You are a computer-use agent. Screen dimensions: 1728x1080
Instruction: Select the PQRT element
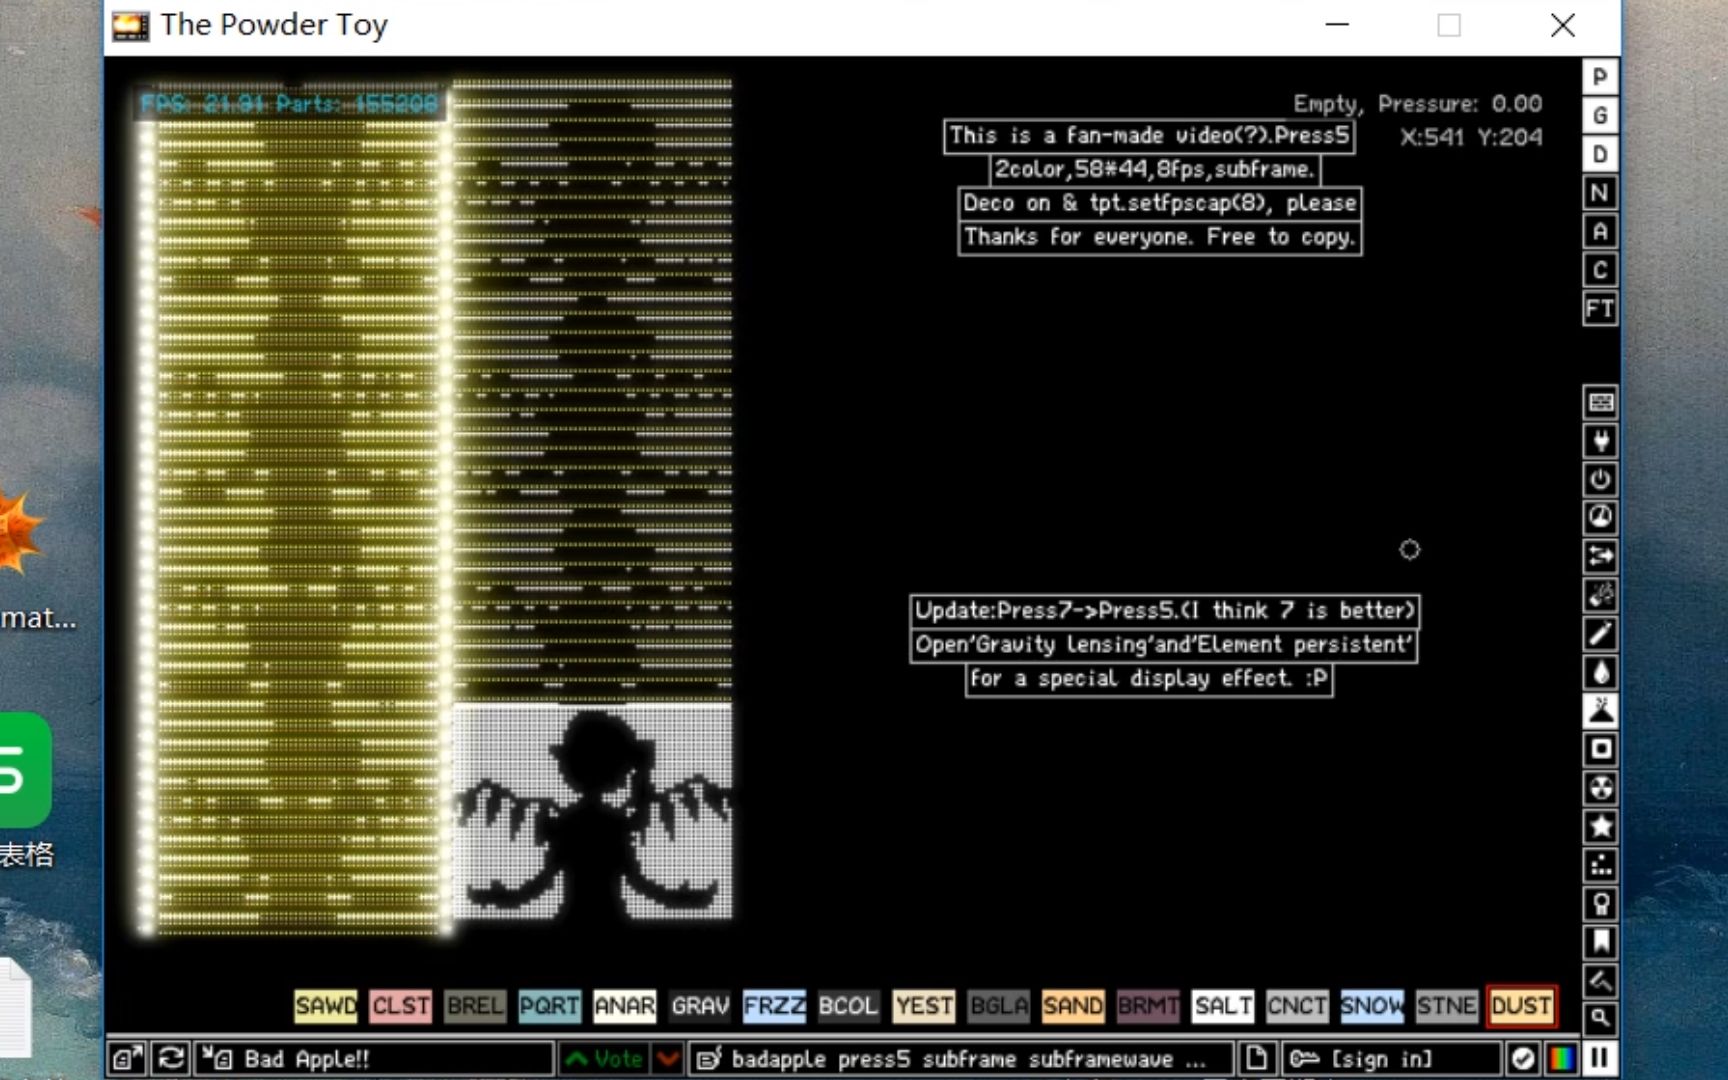550,1005
